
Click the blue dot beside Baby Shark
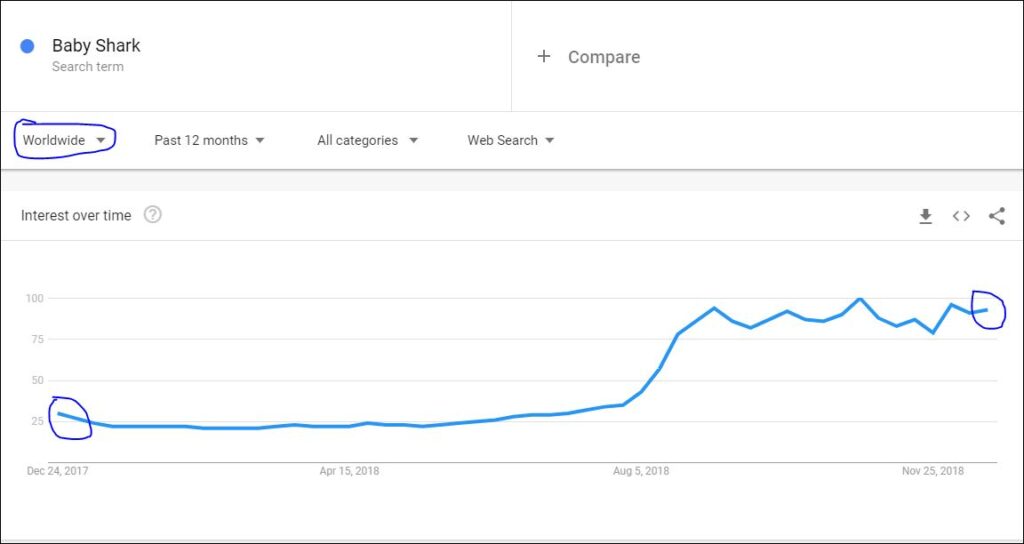[28, 46]
